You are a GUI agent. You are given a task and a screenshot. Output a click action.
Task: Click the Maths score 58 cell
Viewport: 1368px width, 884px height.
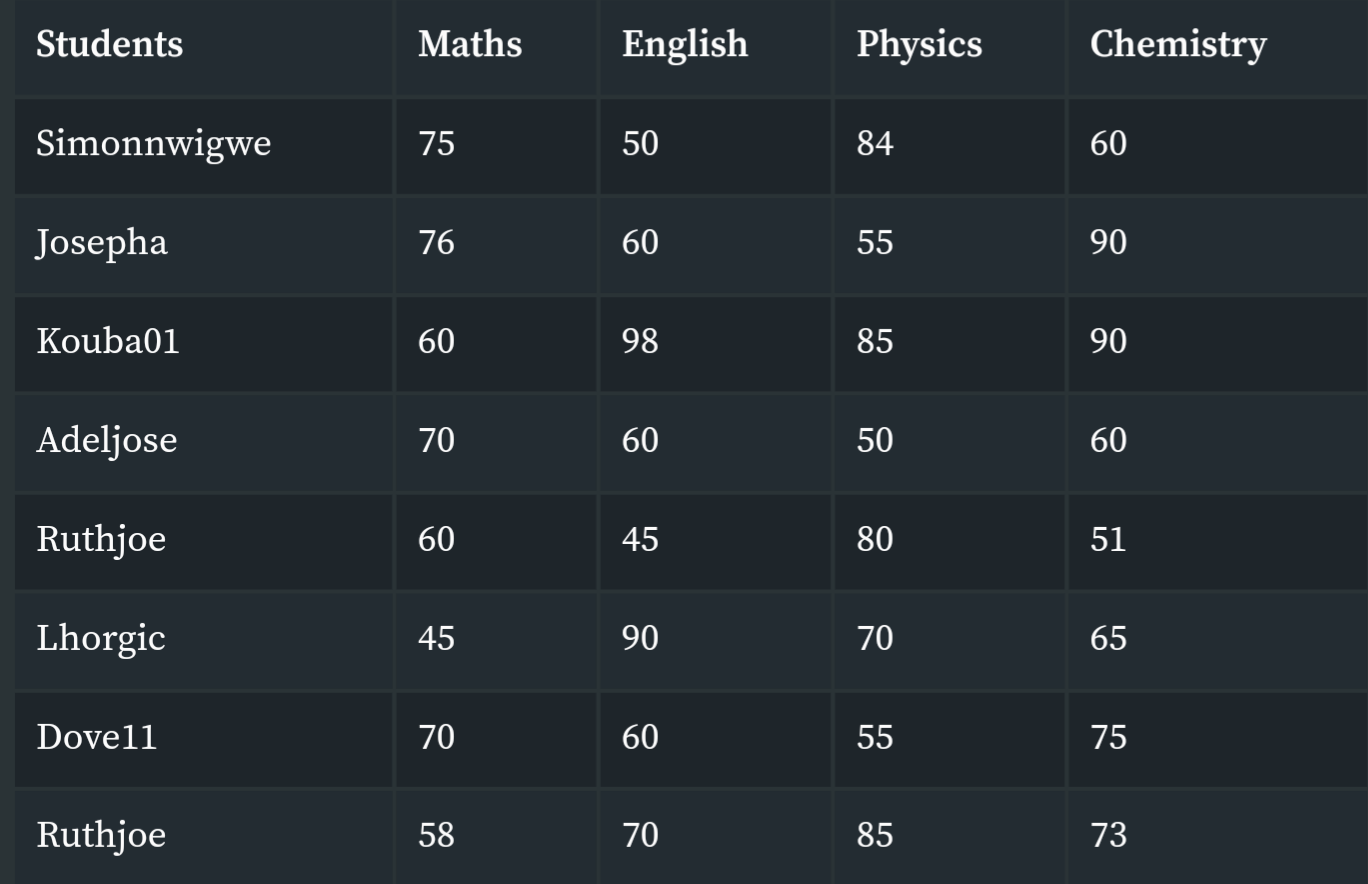point(497,837)
